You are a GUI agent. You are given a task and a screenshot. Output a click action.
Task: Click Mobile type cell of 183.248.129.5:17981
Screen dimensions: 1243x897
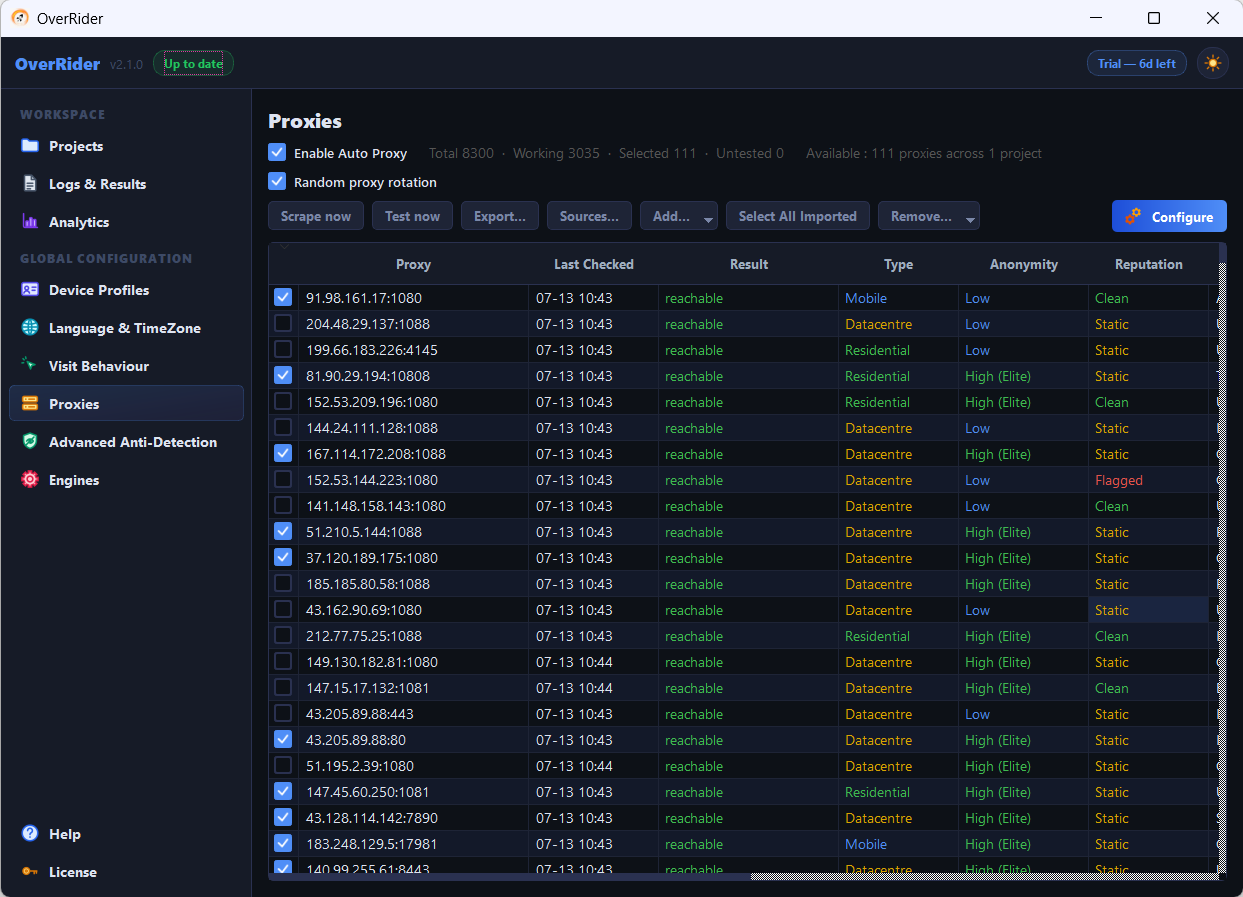(899, 844)
